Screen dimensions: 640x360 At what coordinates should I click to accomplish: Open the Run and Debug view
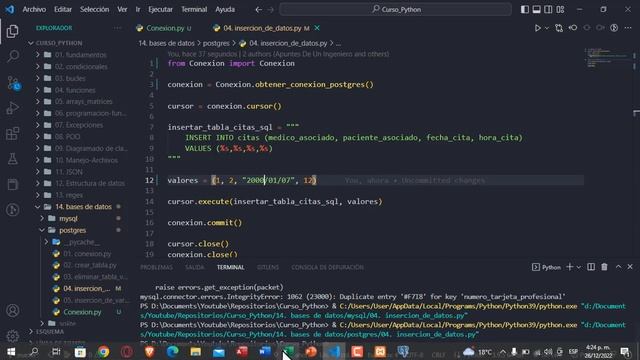click(x=13, y=108)
